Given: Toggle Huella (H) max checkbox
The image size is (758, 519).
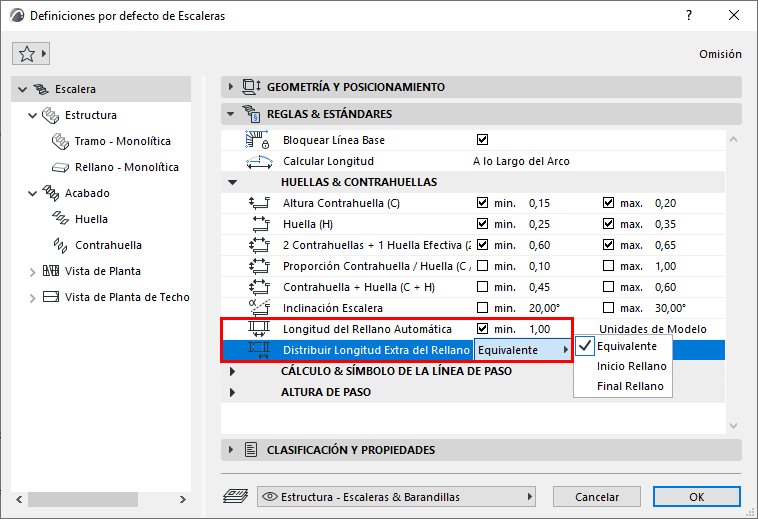Looking at the screenshot, I should coord(609,224).
